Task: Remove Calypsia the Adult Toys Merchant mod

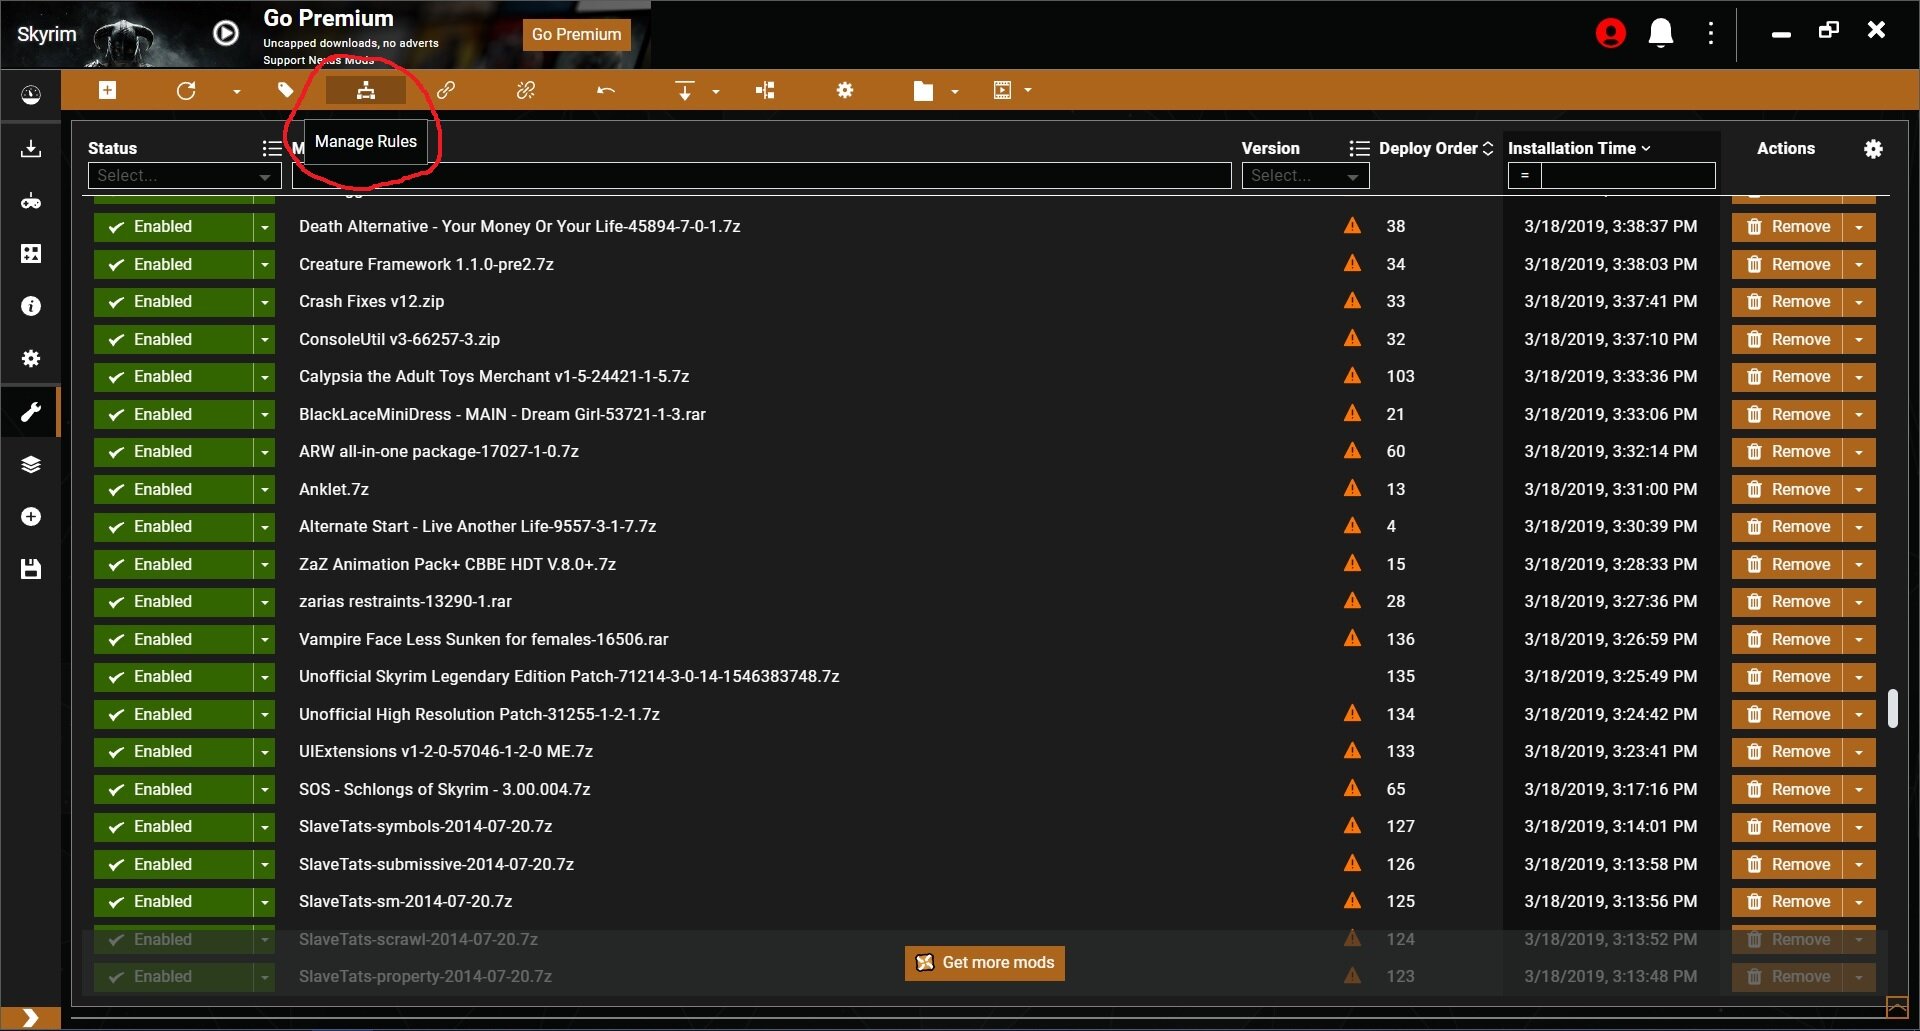Action: click(1788, 377)
